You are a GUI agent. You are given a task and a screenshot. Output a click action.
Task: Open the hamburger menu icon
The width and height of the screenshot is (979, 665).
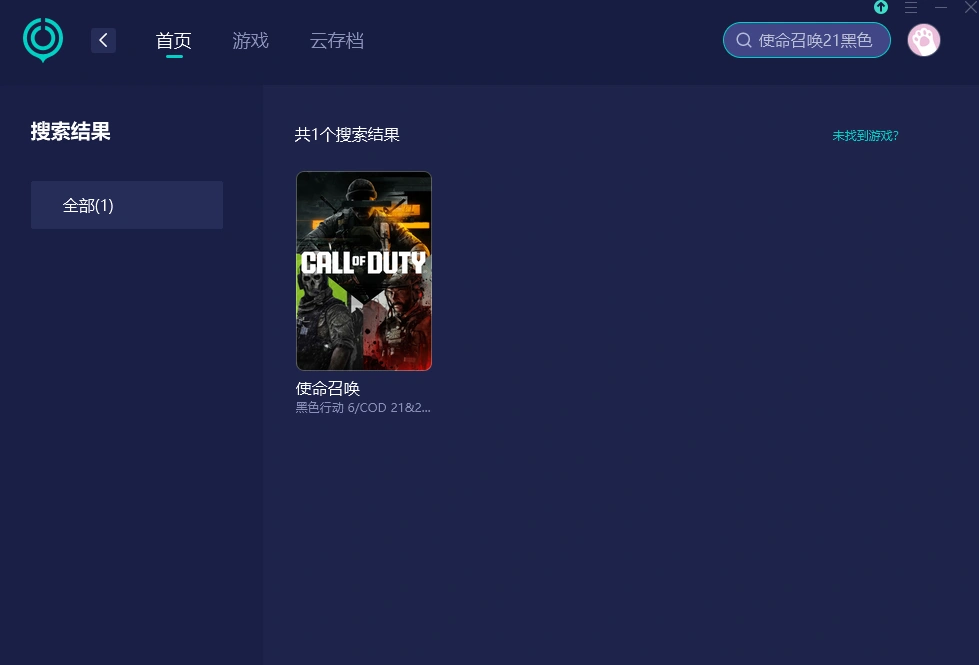pos(911,7)
